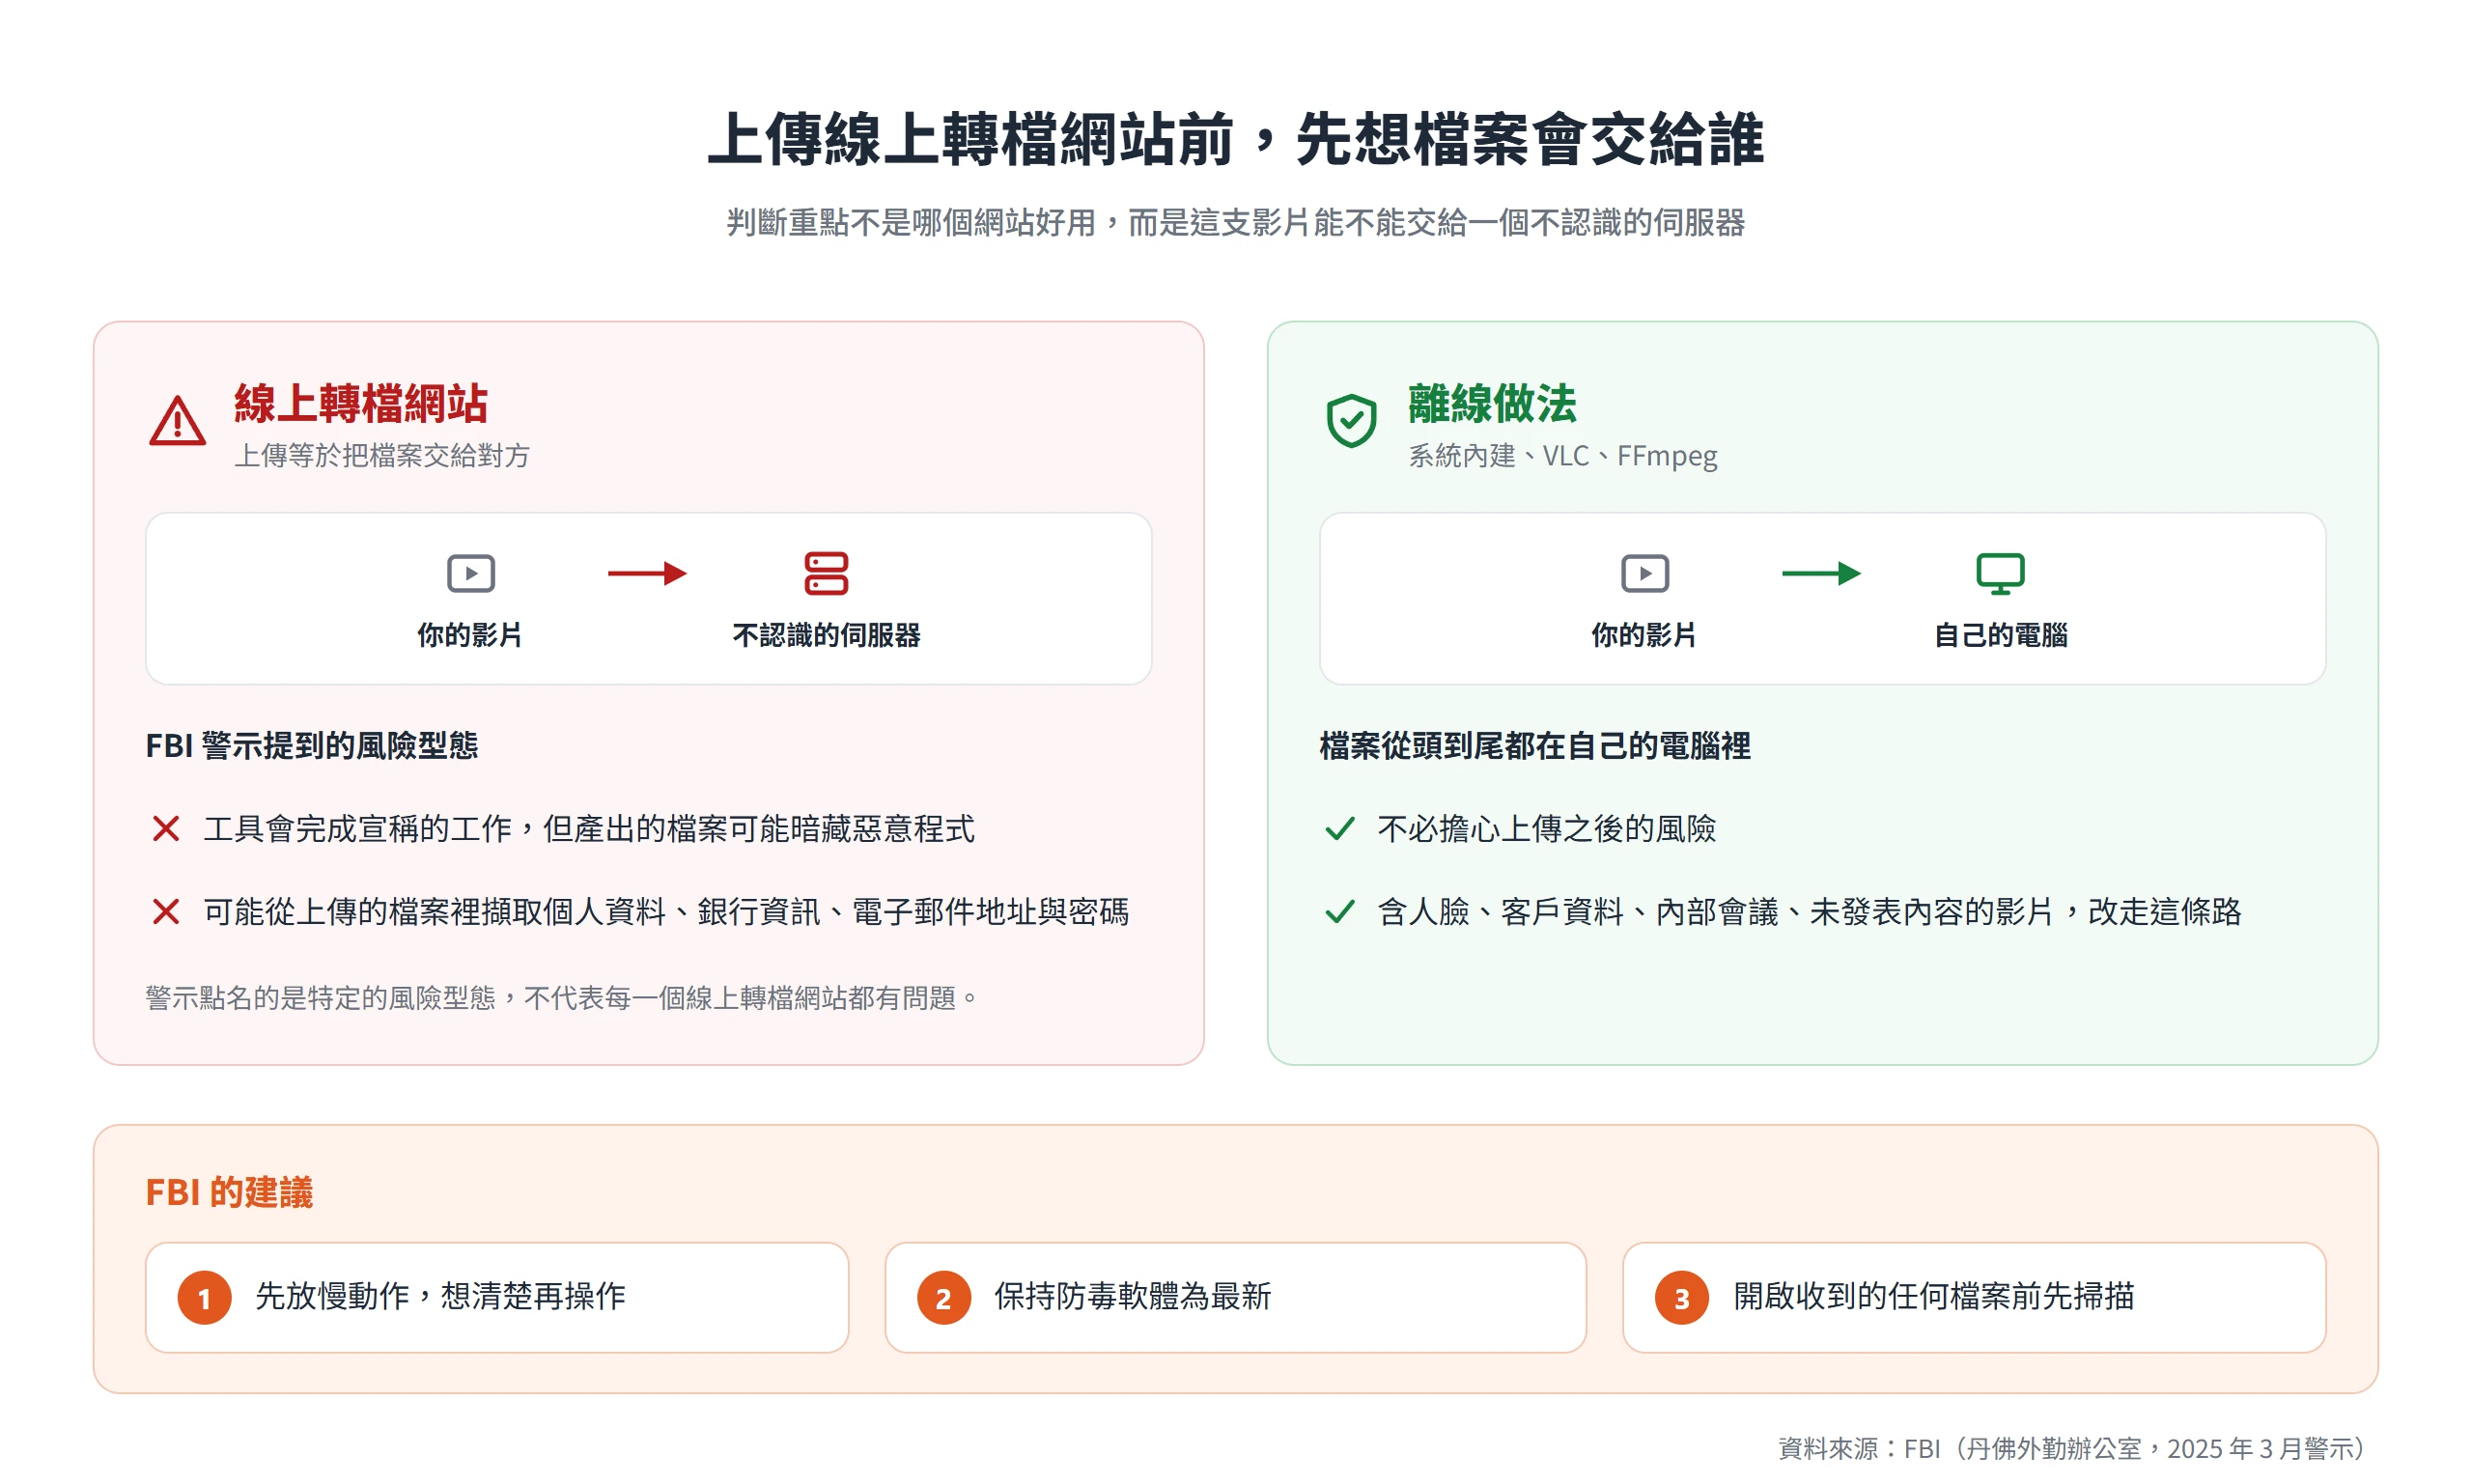Click the text about 銀行資訊、電子郵件地址與密碼
The height and width of the screenshot is (1484, 2472).
tap(666, 911)
